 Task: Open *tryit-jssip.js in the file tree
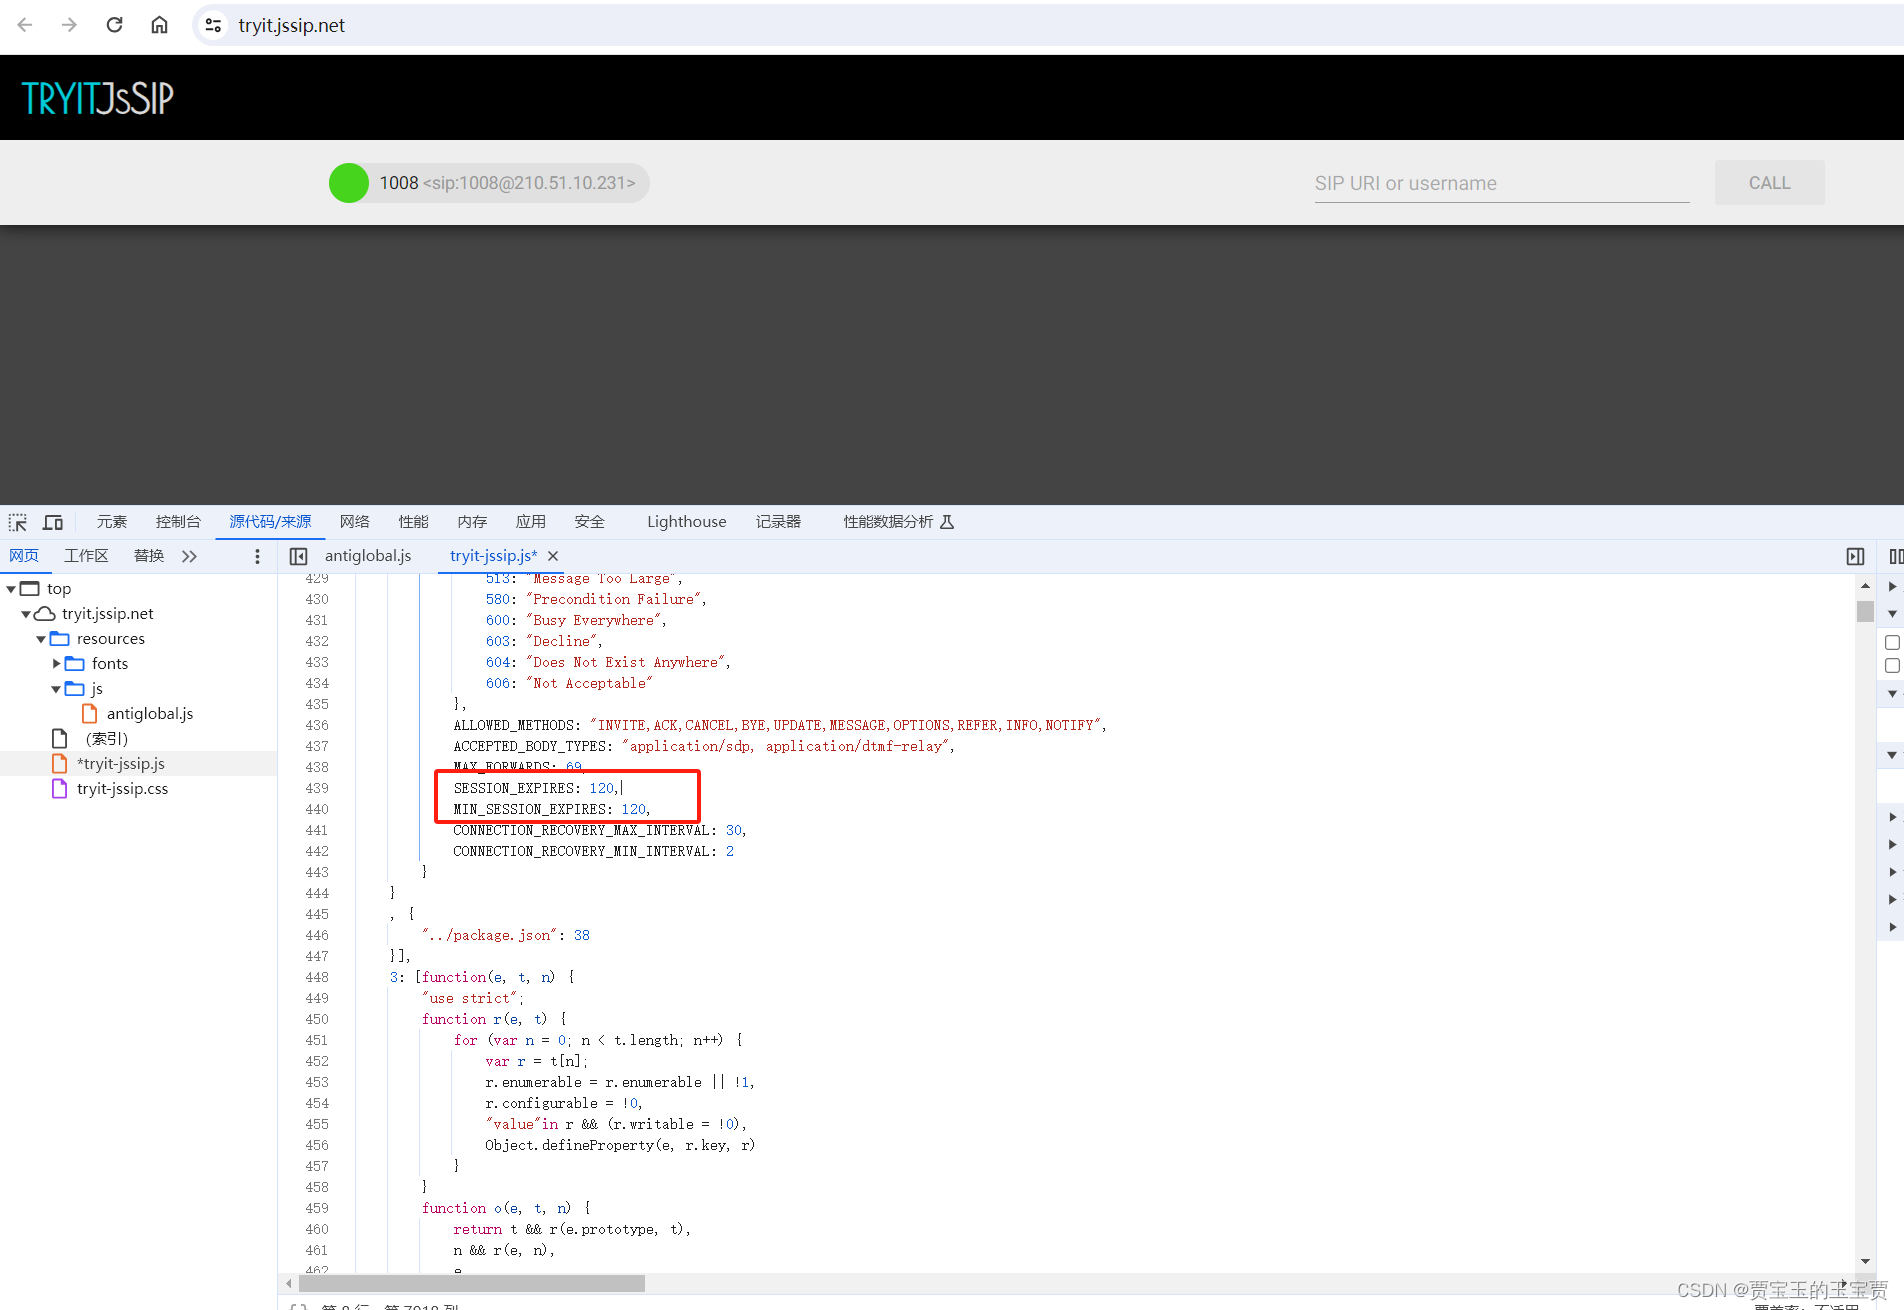pos(121,763)
